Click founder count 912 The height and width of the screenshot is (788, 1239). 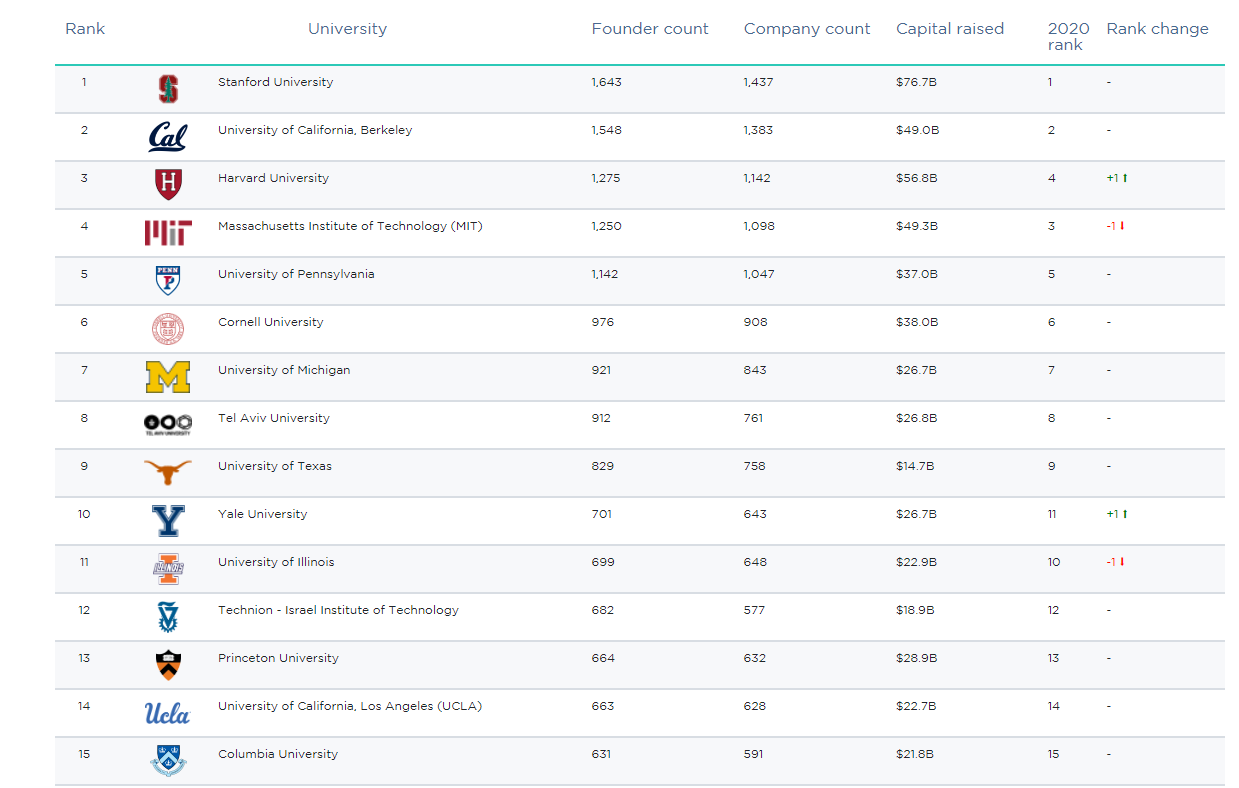coord(601,418)
